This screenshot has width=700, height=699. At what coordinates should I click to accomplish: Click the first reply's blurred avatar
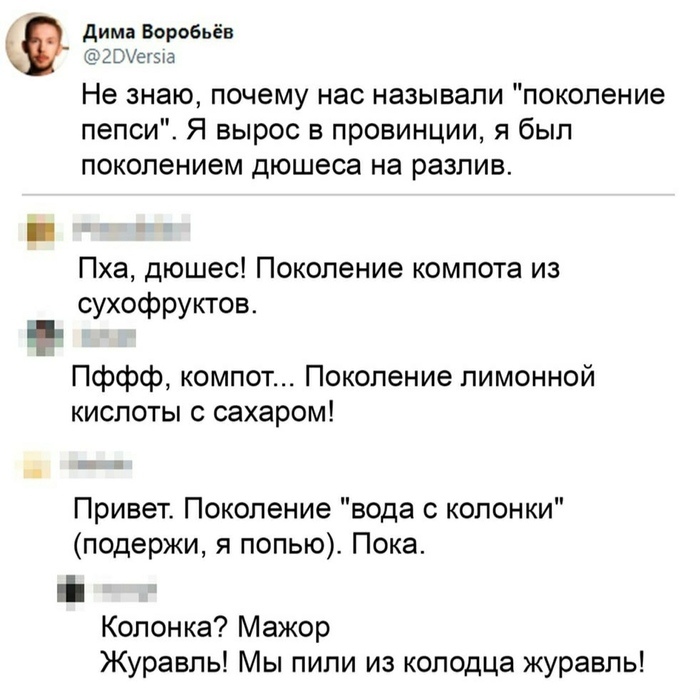pos(40,231)
